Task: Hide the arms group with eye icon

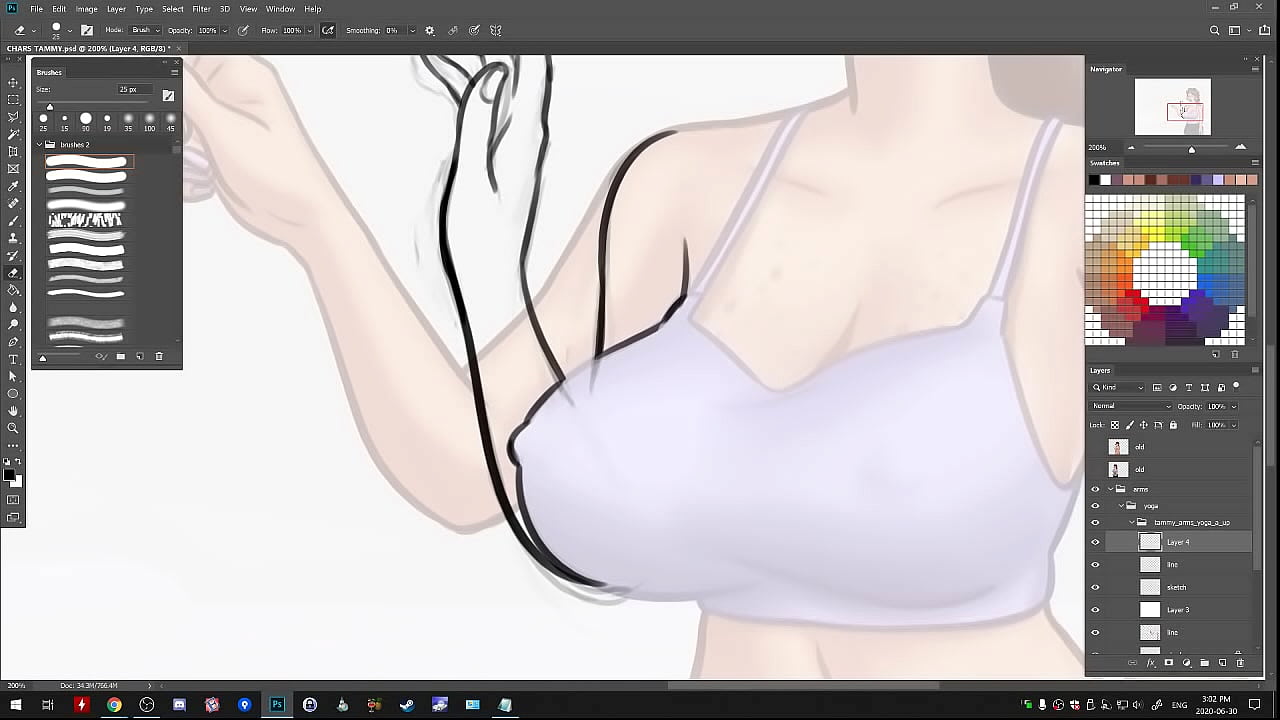Action: 1095,489
